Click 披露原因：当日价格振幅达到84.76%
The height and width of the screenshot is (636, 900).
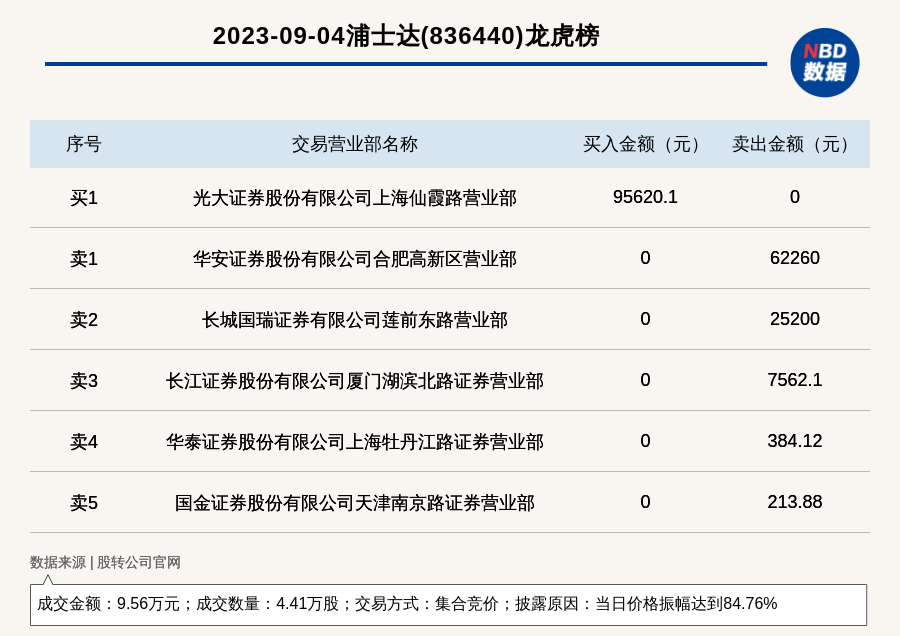[x=646, y=604]
